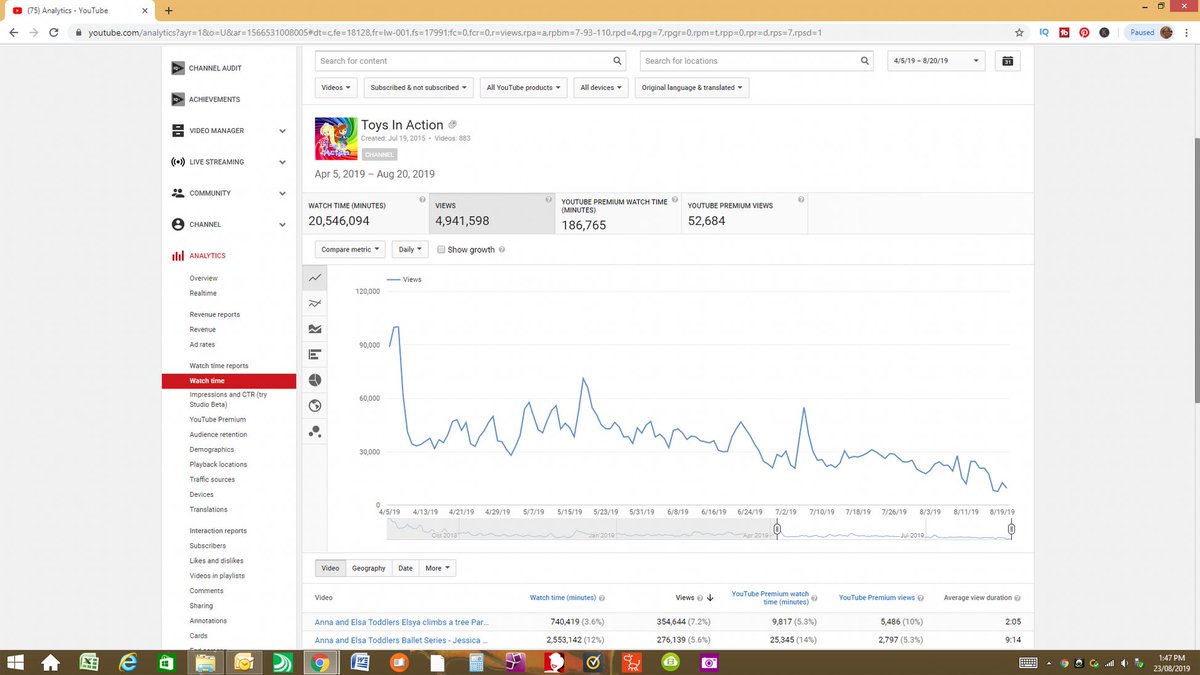The height and width of the screenshot is (675, 1200).
Task: Open the Pinterest extension icon
Action: click(x=1084, y=32)
